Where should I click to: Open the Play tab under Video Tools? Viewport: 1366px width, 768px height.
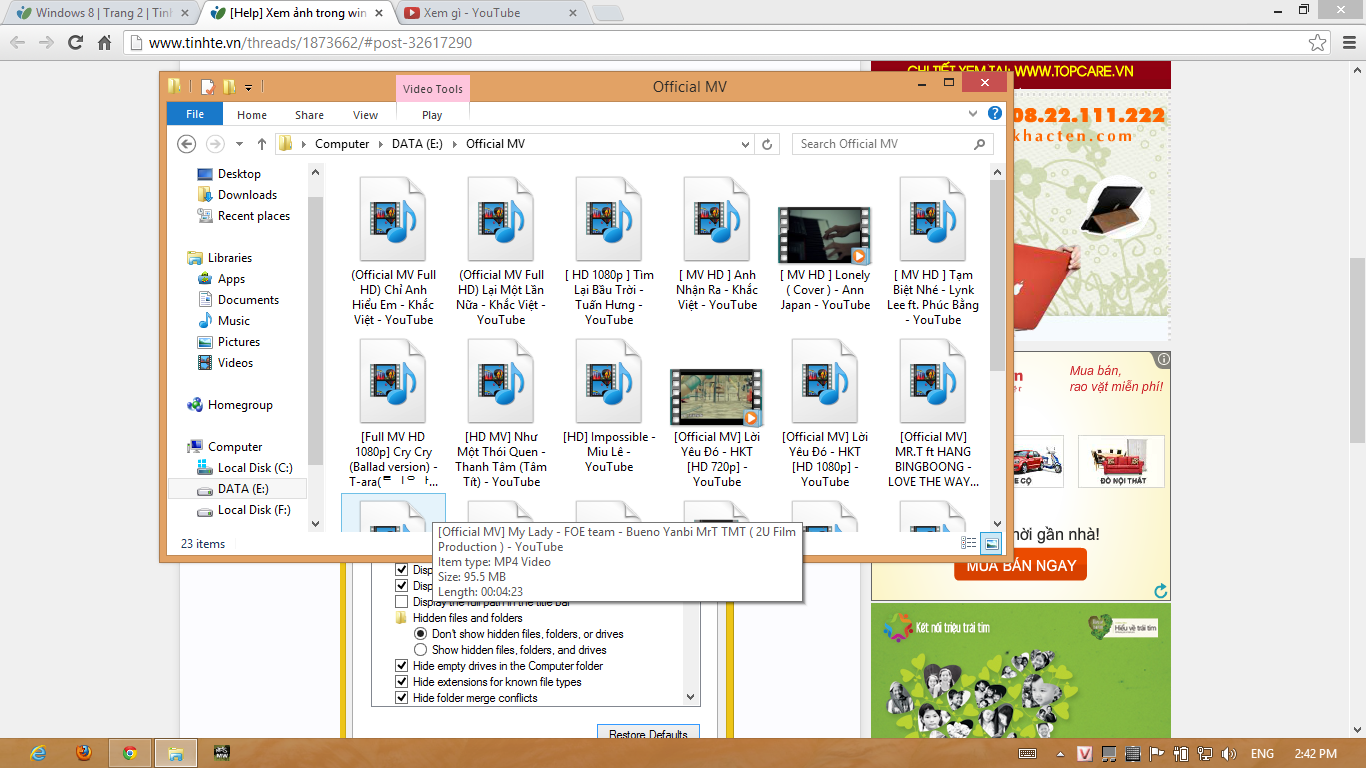pos(432,115)
